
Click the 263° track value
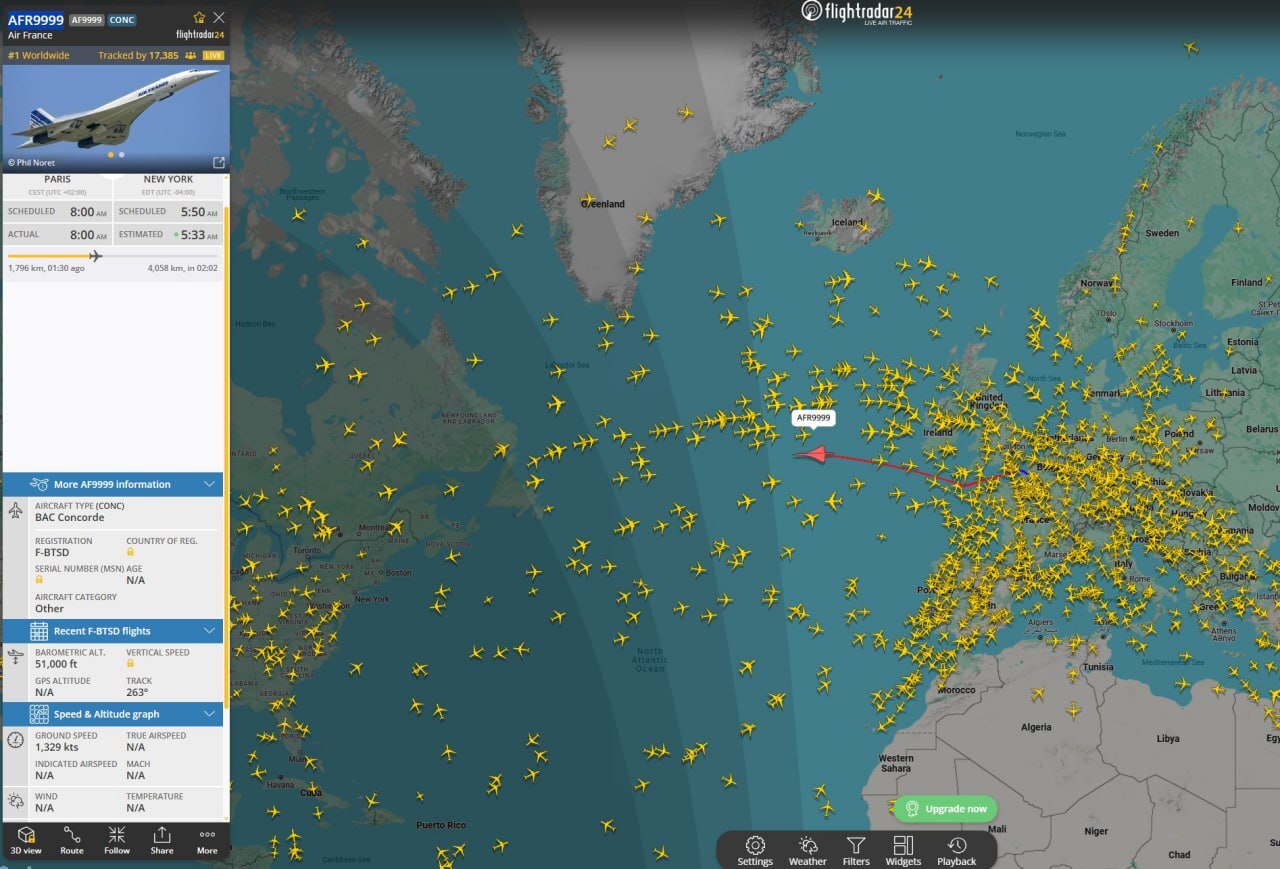click(137, 692)
